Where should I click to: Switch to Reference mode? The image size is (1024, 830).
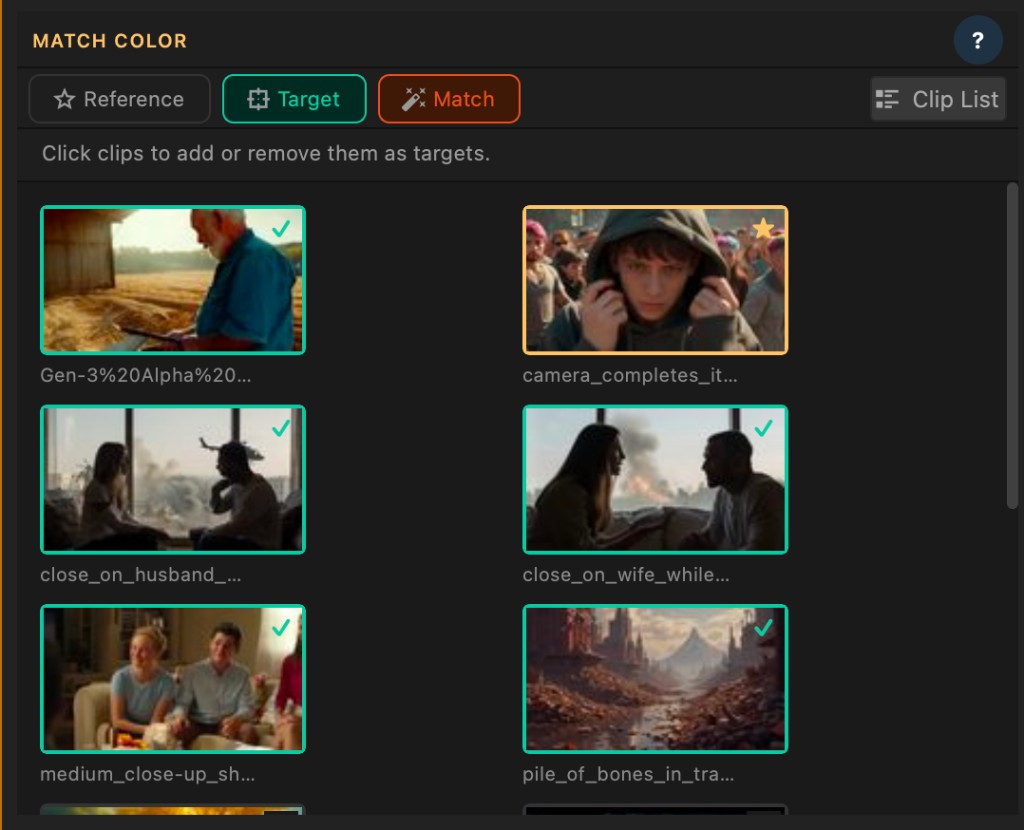pyautogui.click(x=120, y=99)
